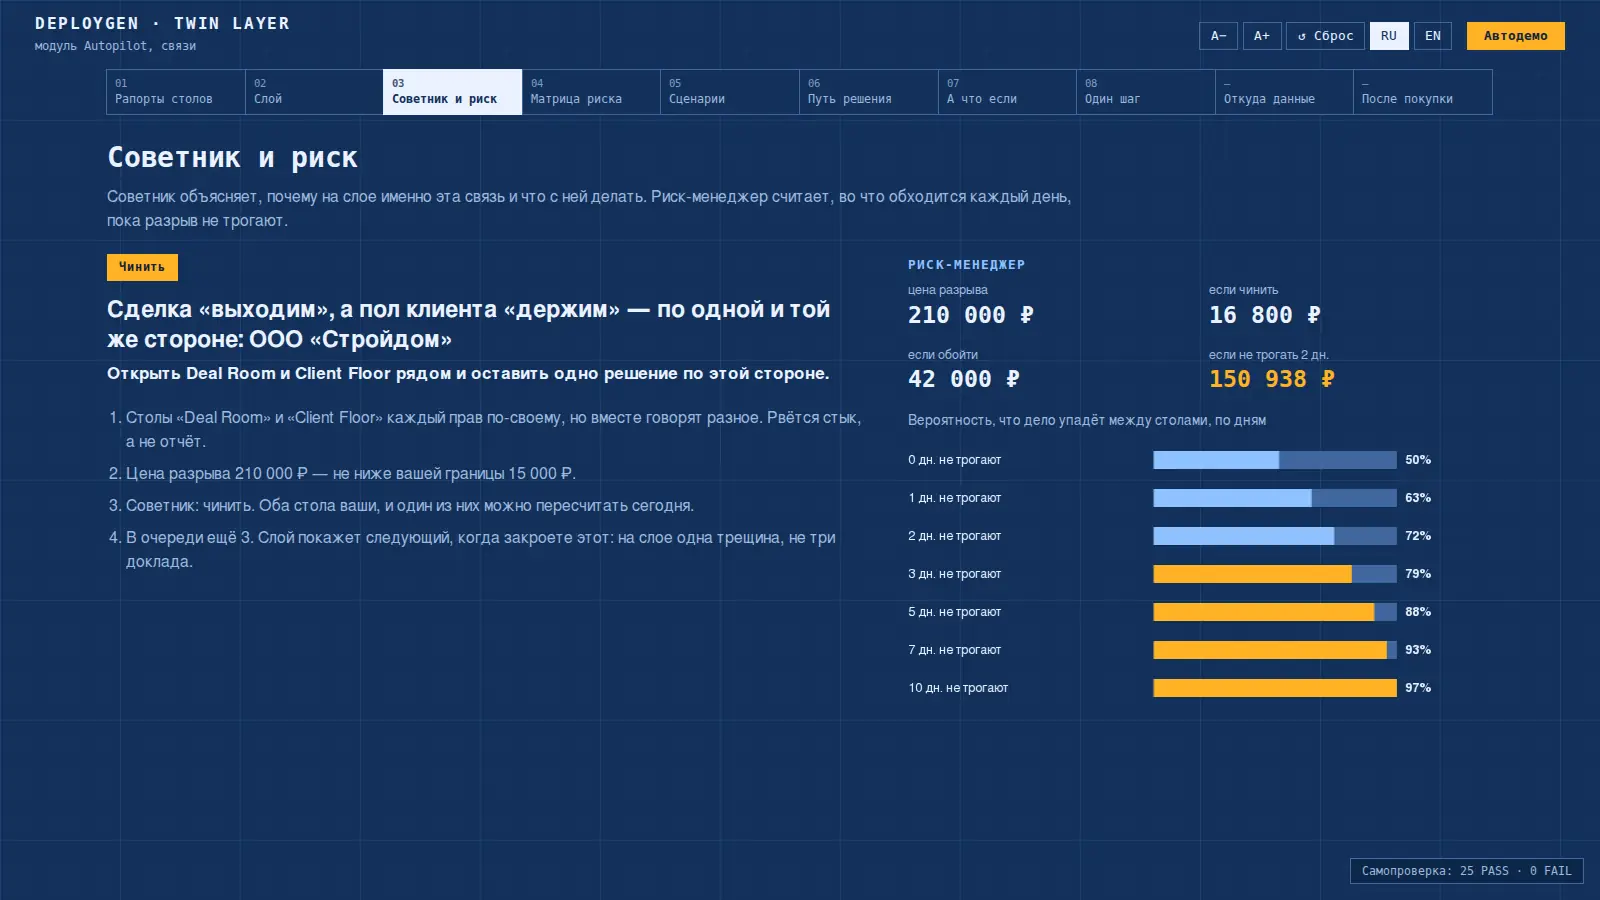This screenshot has width=1600, height=900.
Task: Click list item 3 Советник: чинить
Action: [x=410, y=505]
